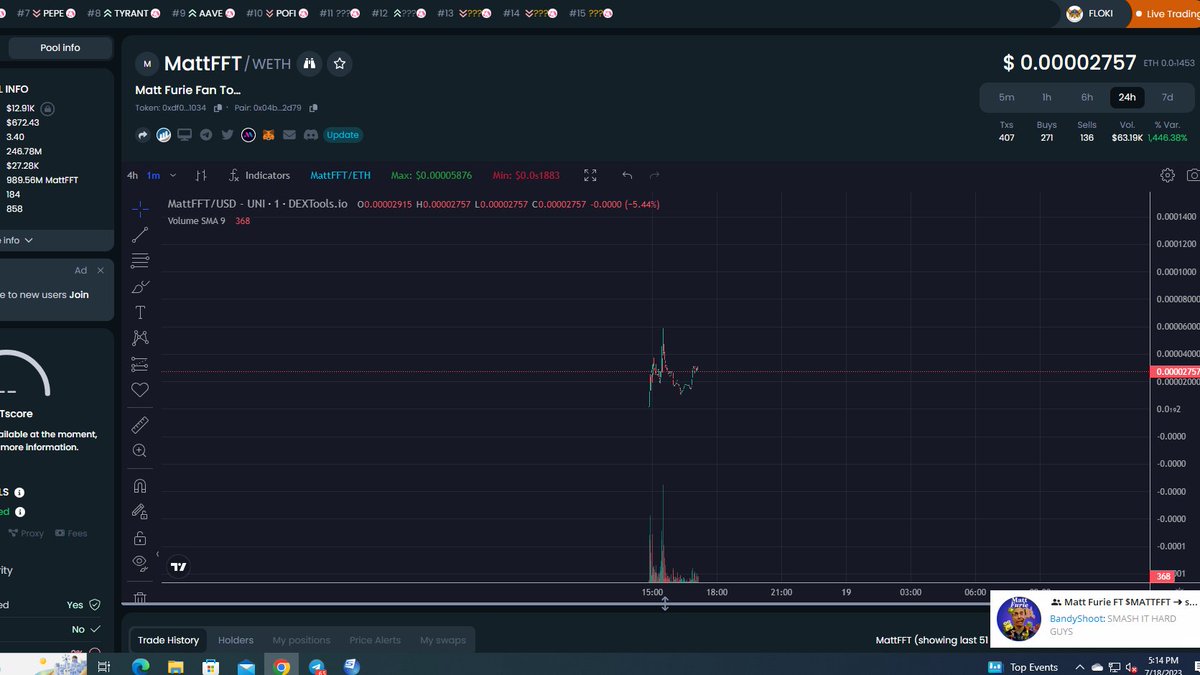Select the 24h stats interval

point(1127,97)
